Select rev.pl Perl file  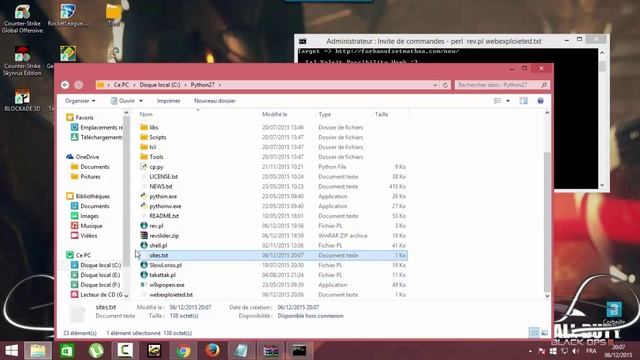coord(156,226)
